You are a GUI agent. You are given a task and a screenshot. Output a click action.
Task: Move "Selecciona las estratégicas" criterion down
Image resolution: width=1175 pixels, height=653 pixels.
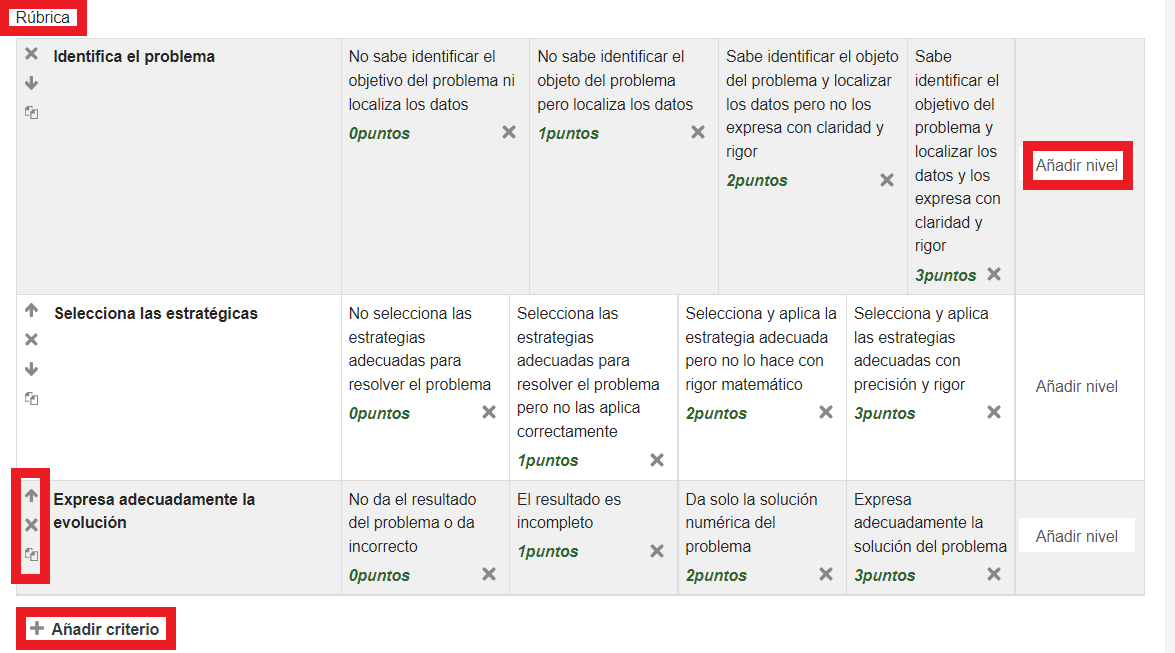31,369
